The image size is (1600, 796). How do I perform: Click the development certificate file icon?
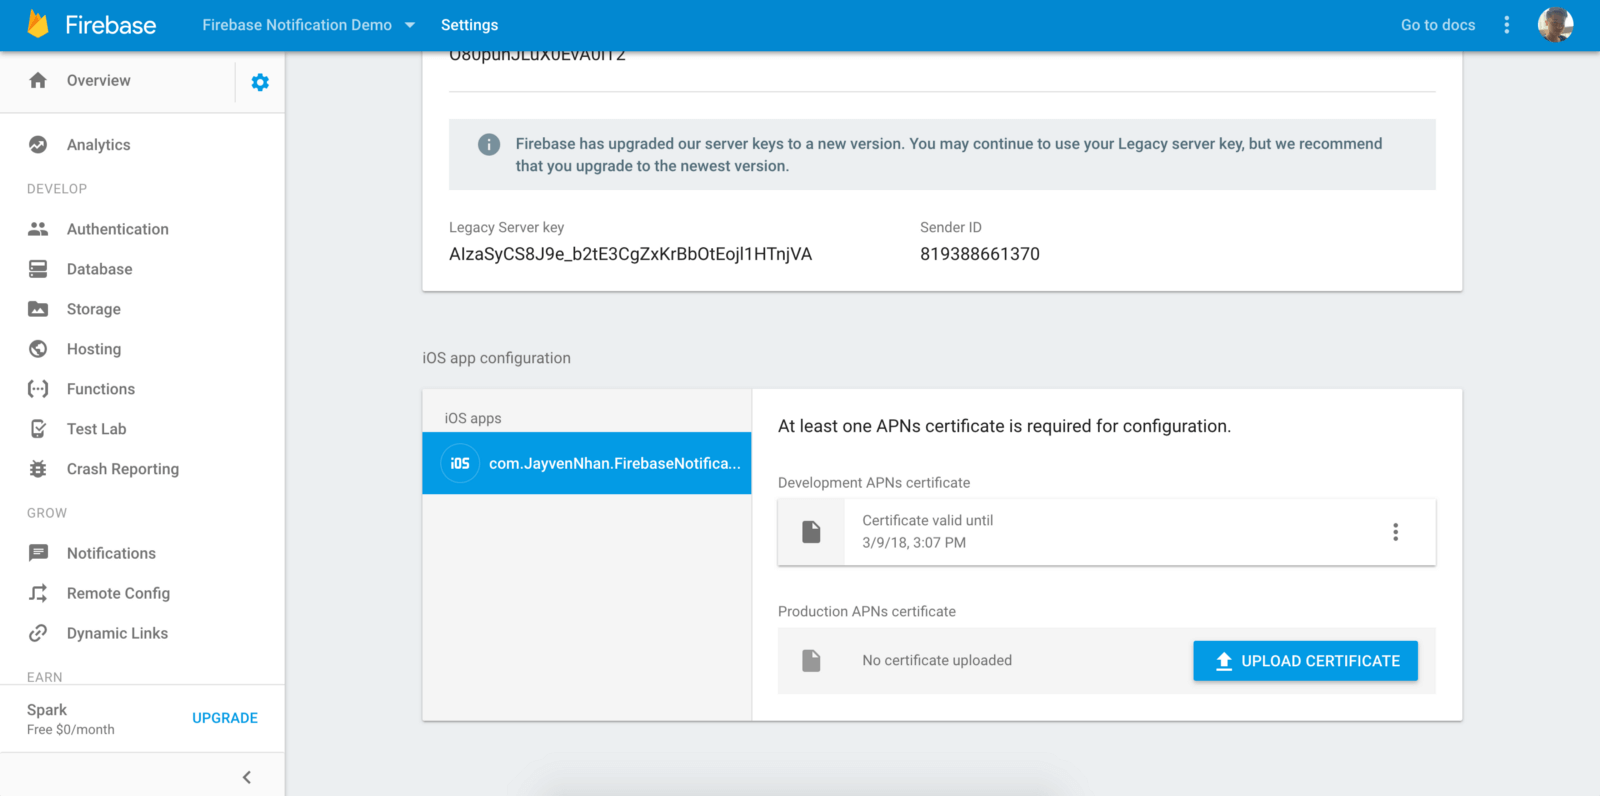tap(811, 532)
